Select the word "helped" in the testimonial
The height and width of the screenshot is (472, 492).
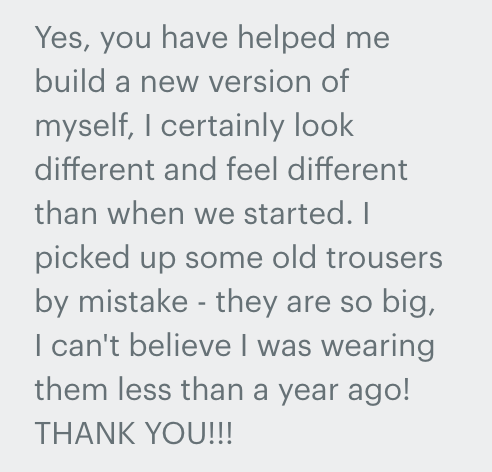click(x=286, y=39)
